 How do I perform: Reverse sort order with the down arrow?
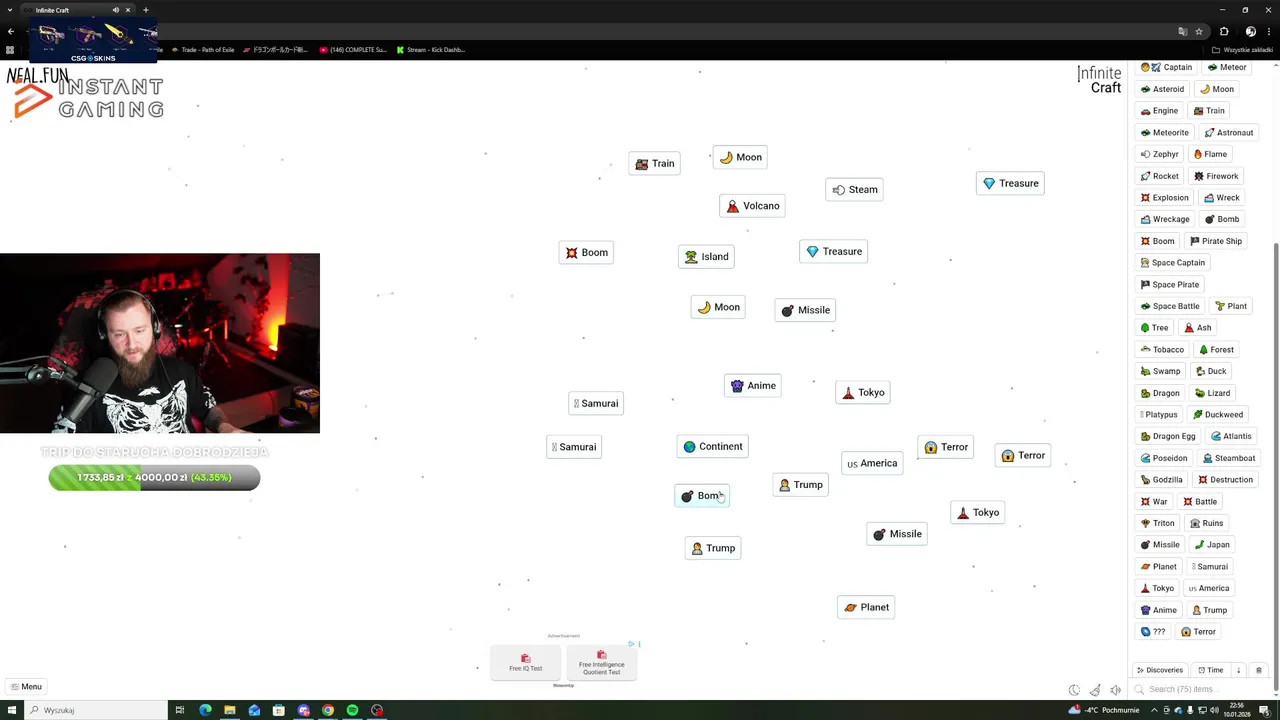(1238, 670)
